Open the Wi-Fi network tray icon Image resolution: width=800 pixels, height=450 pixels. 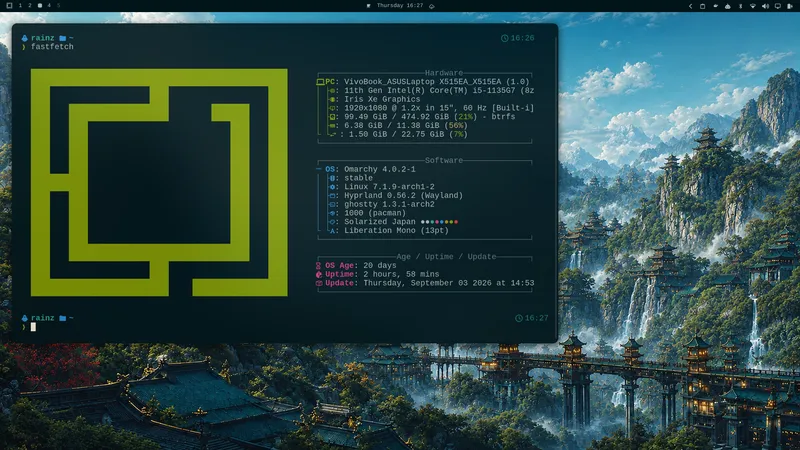click(x=753, y=6)
